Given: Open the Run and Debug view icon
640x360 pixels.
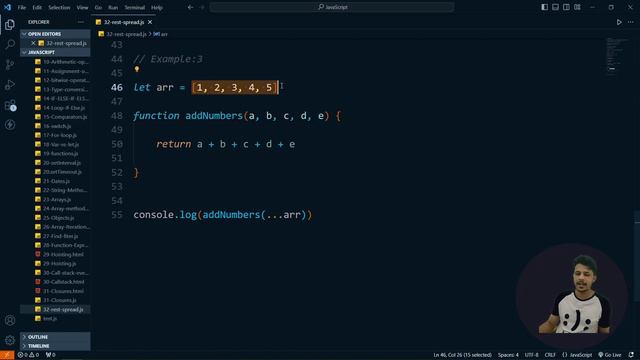Looking at the screenshot, I should click(10, 84).
